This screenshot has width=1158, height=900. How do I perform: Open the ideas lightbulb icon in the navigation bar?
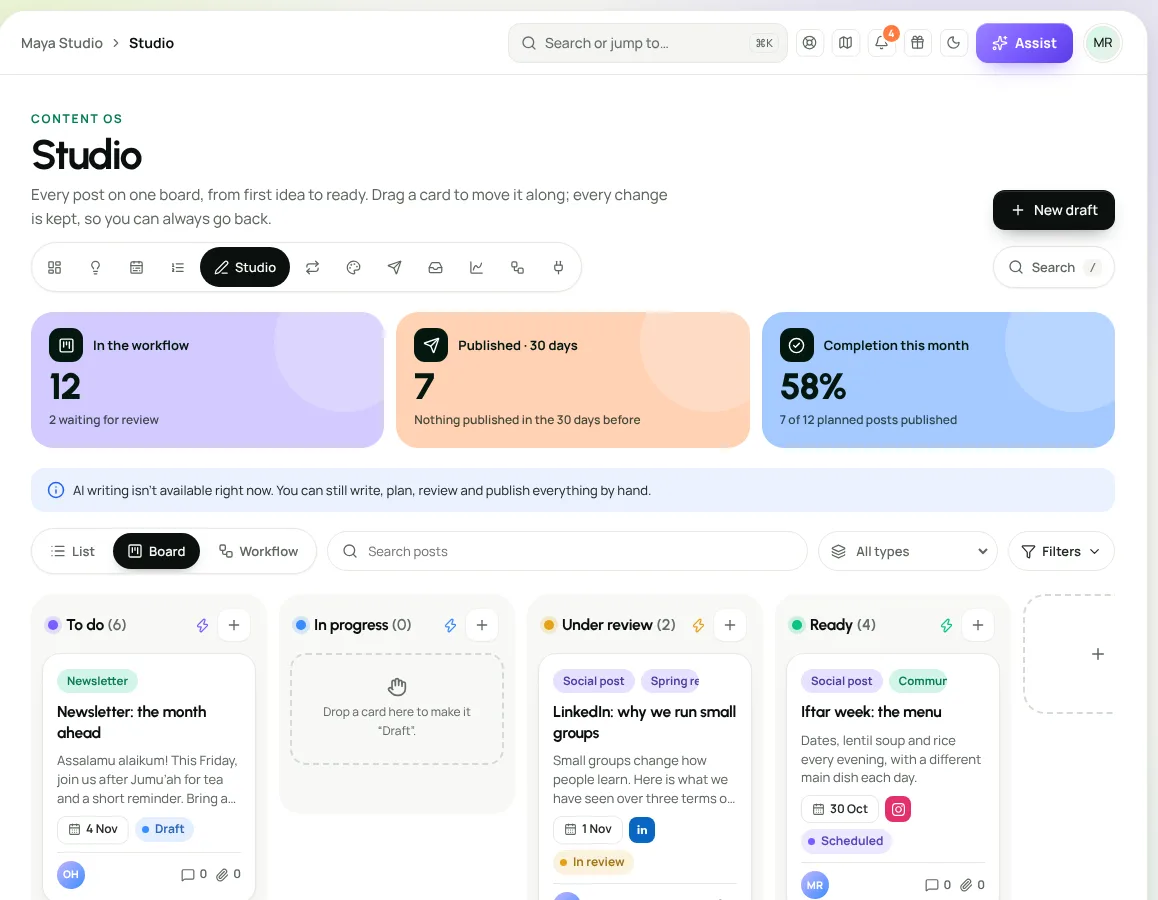(x=95, y=267)
